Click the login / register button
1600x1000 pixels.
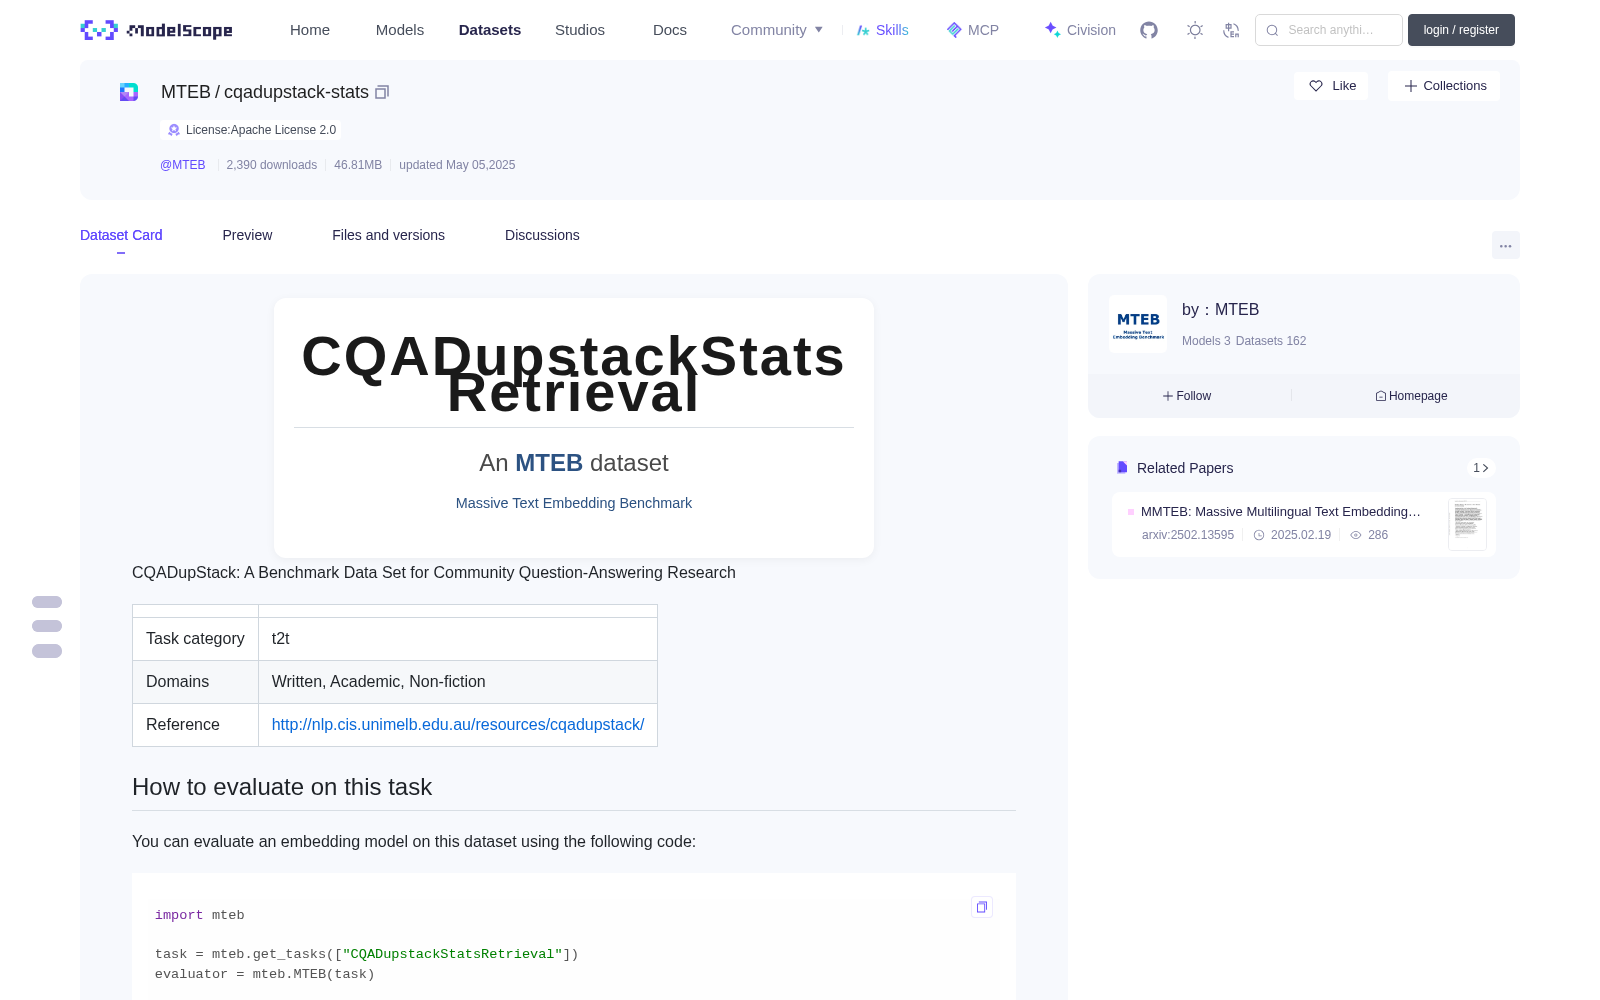click(1461, 30)
